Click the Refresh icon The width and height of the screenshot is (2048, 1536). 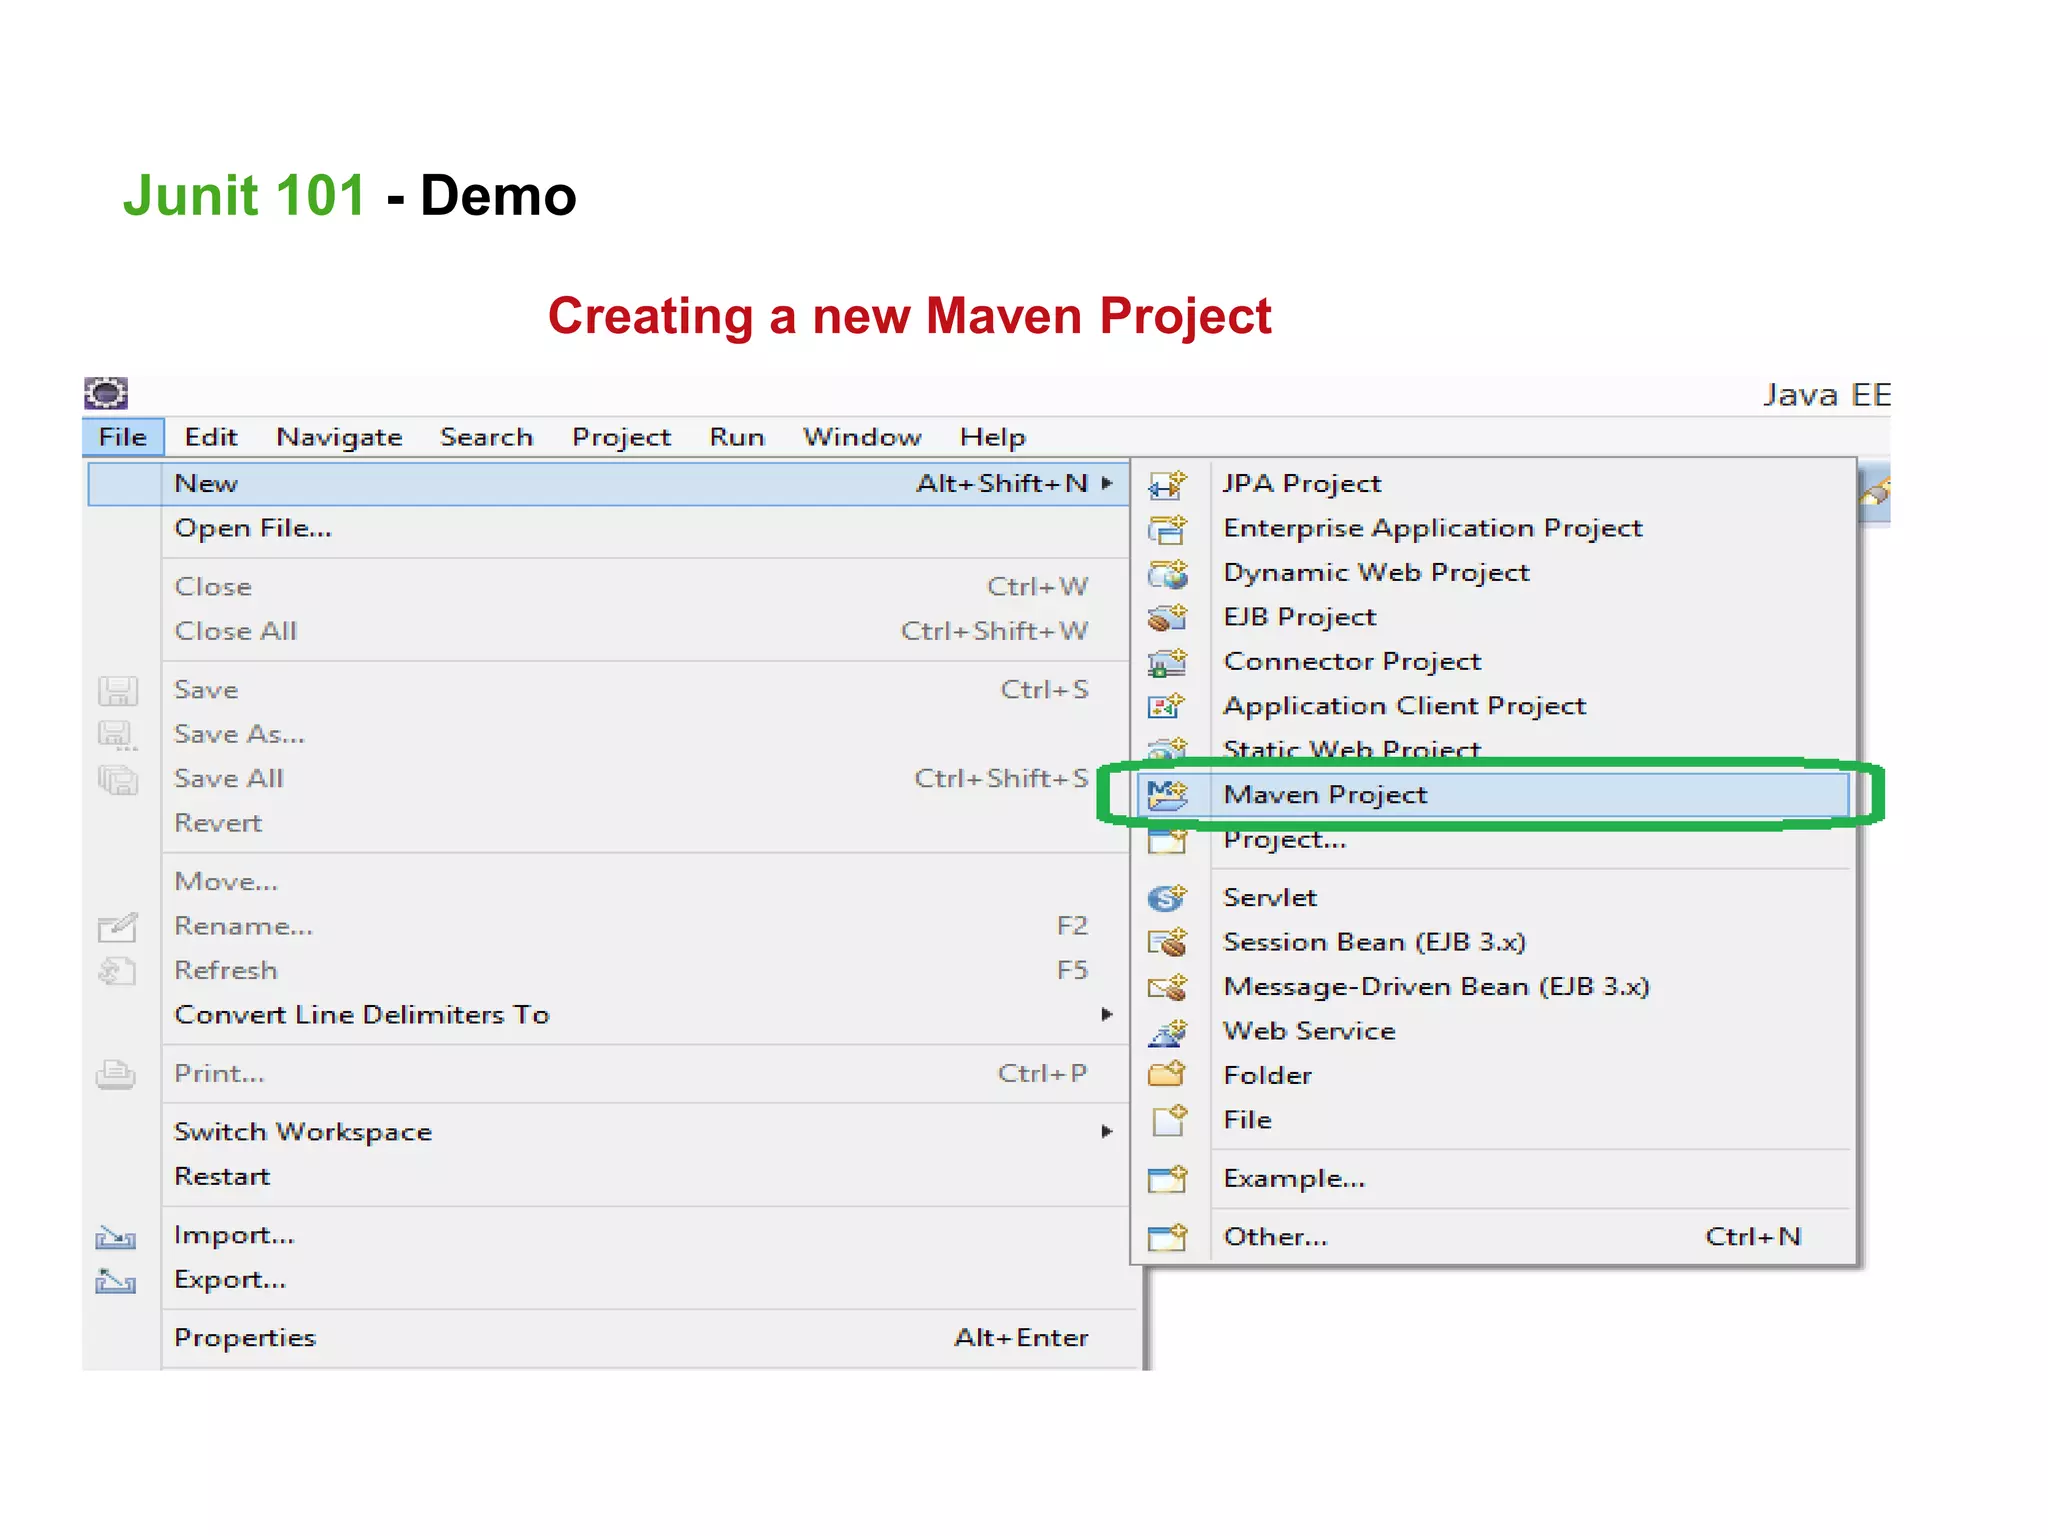click(x=117, y=971)
